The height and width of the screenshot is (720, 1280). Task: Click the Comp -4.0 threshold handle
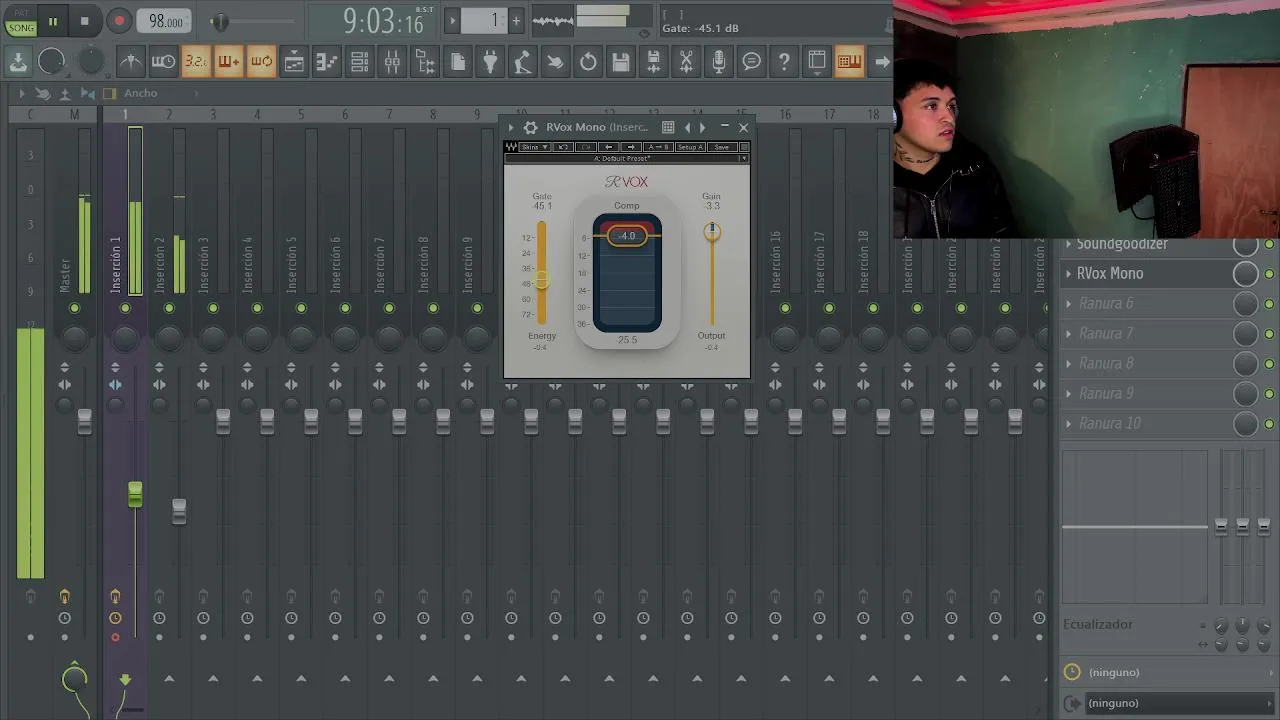[627, 236]
